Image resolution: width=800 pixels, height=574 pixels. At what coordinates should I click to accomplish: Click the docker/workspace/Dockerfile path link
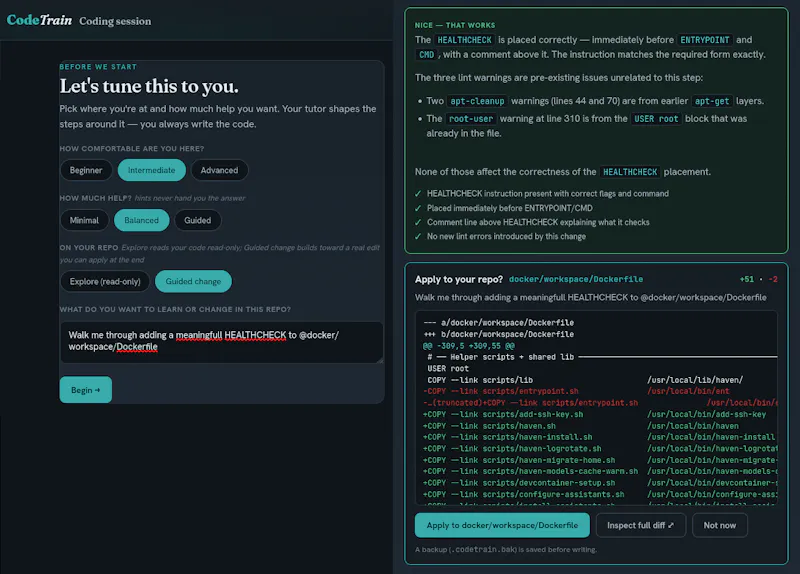tap(576, 279)
